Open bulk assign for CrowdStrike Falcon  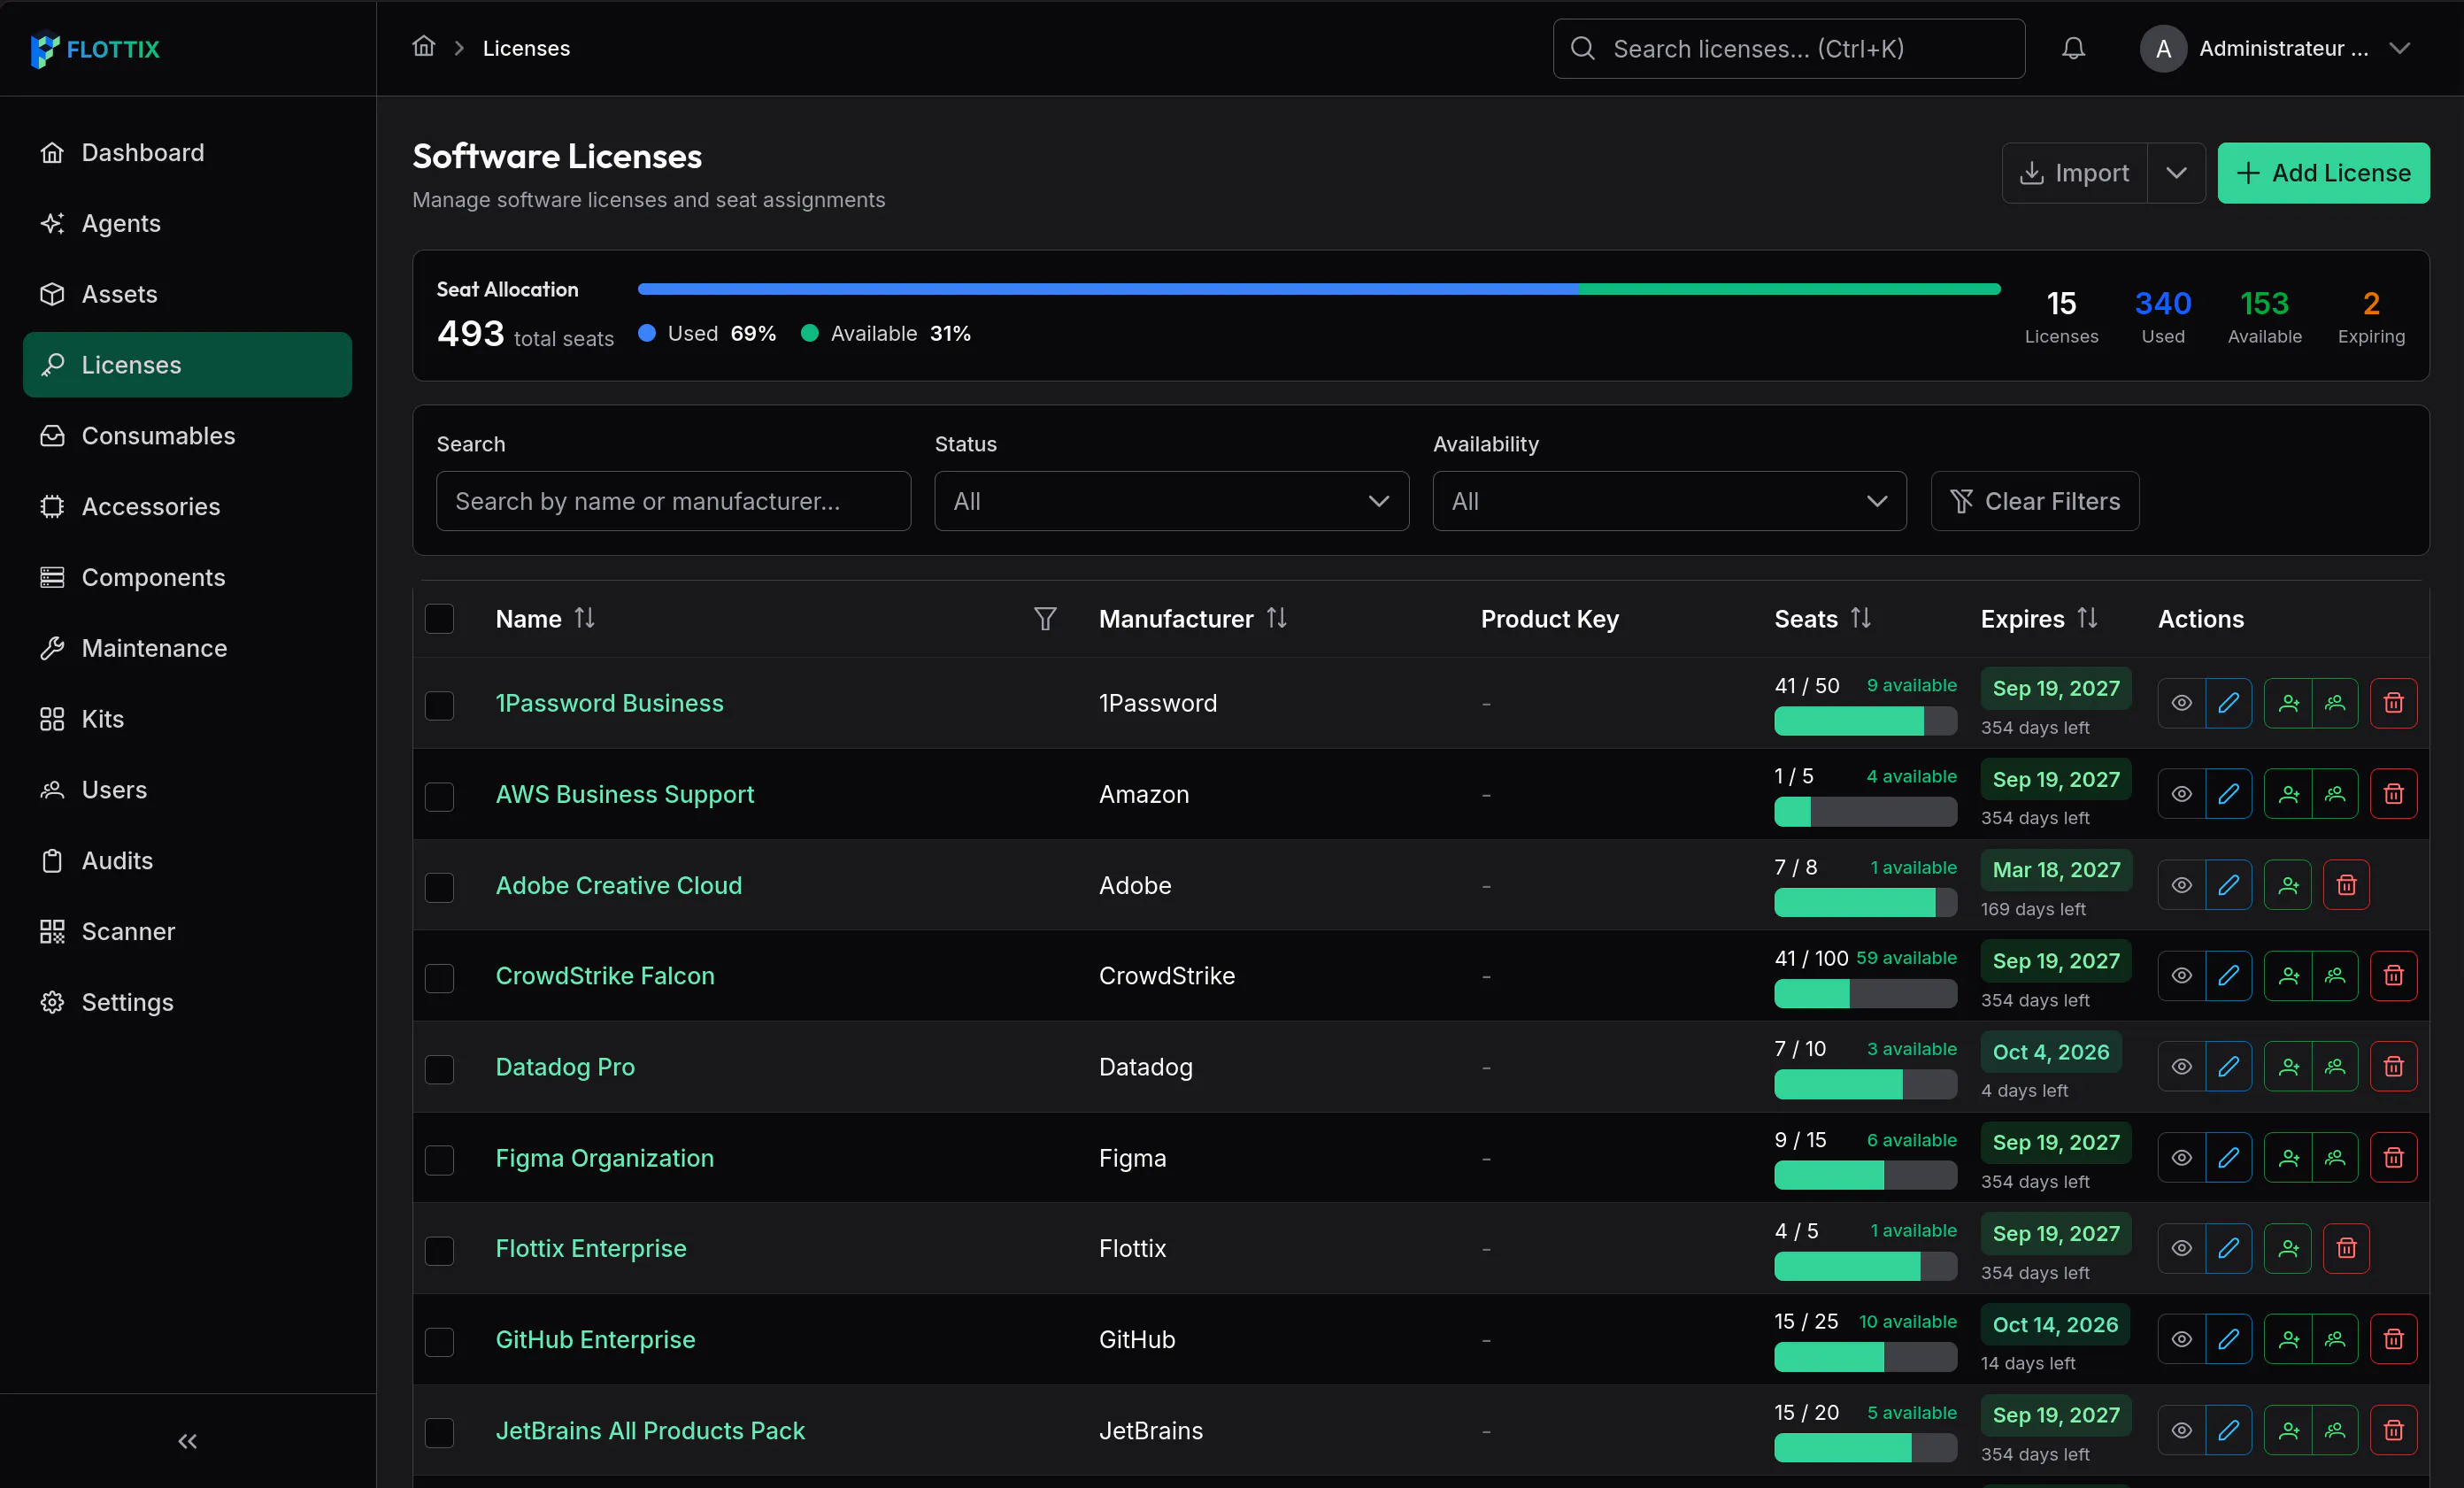click(2335, 975)
